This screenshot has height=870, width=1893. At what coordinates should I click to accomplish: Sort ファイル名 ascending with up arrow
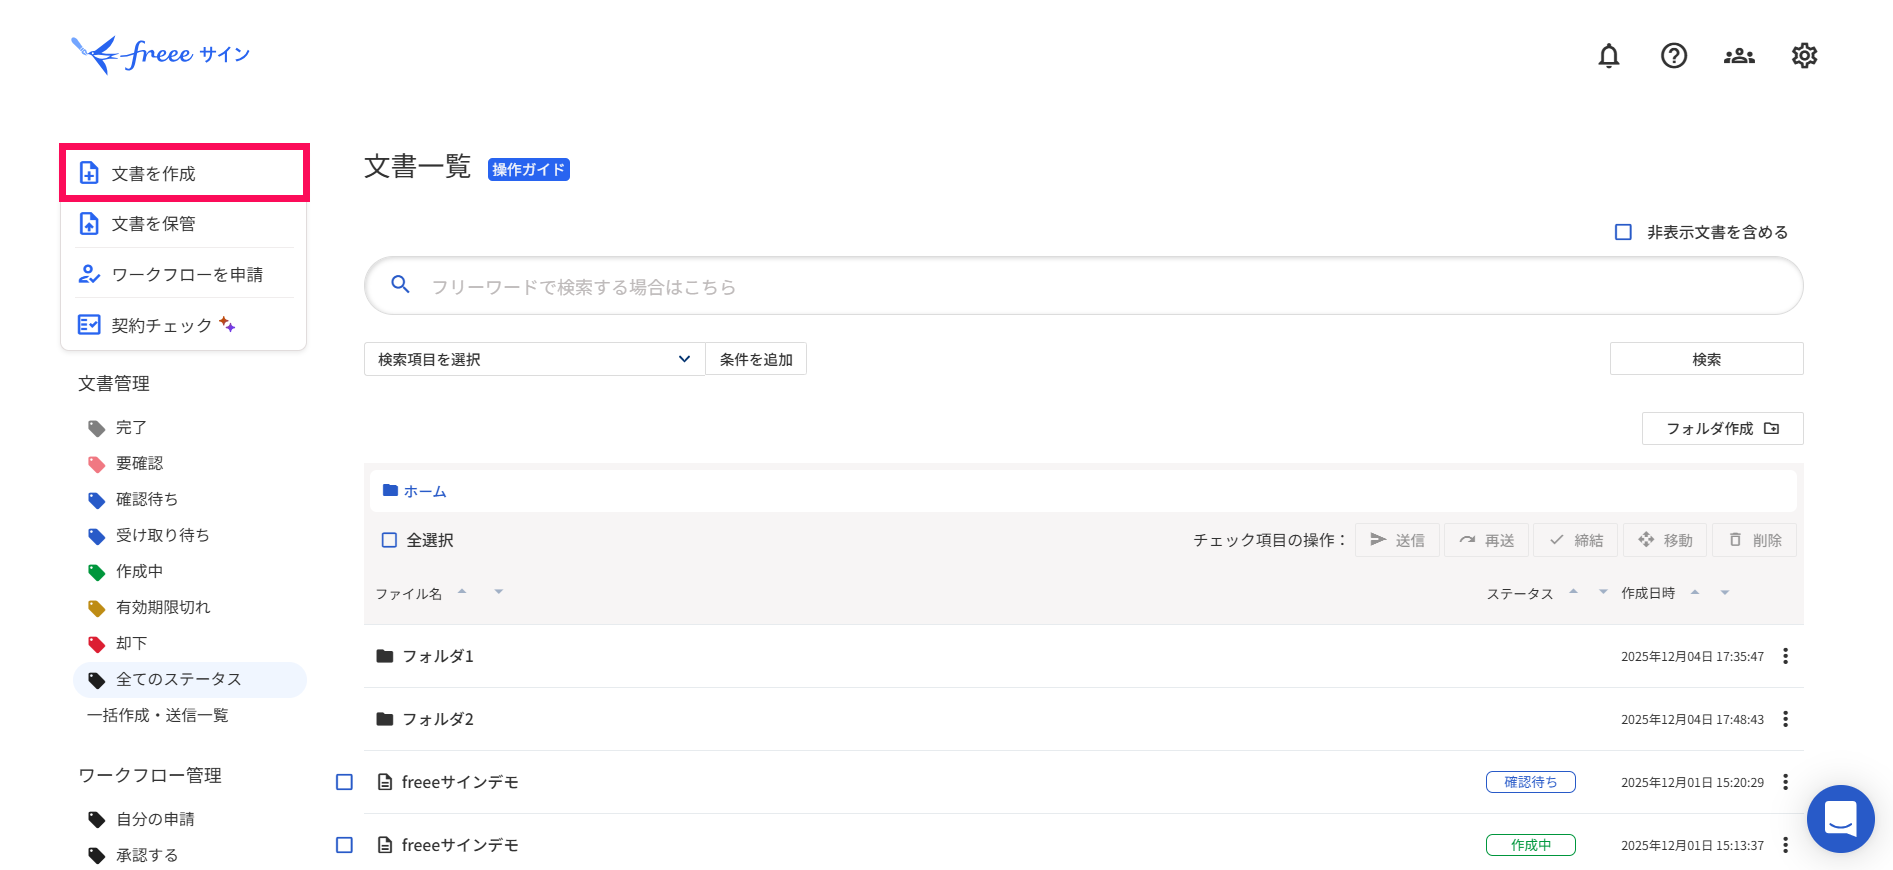462,591
